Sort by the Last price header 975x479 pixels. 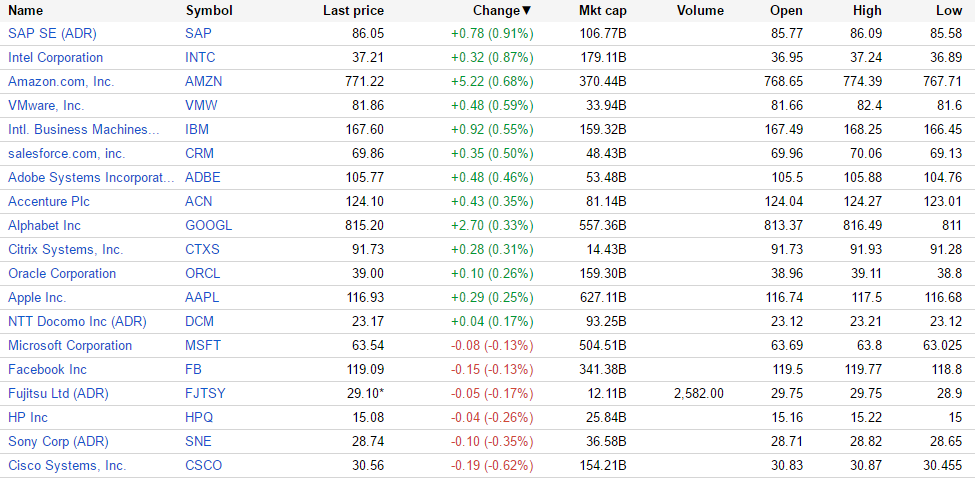click(x=353, y=10)
